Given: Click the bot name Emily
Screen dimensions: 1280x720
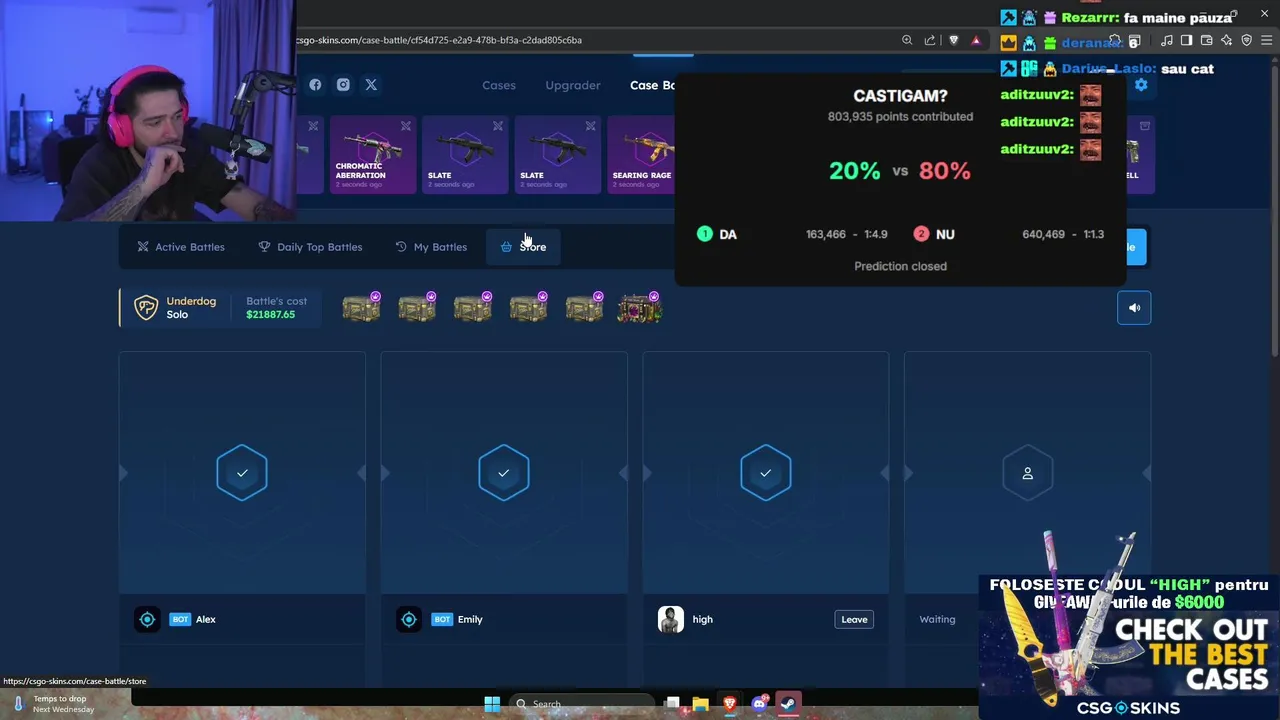Looking at the screenshot, I should tap(470, 619).
